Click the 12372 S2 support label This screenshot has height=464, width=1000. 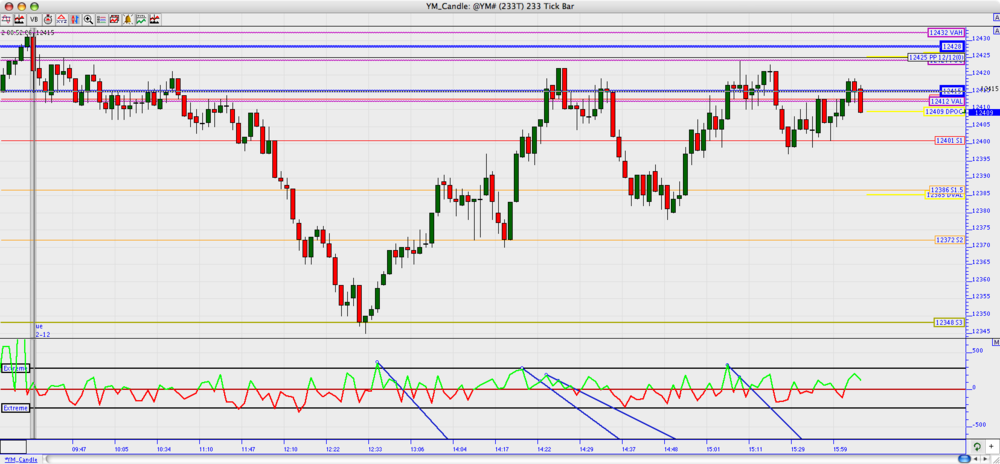(x=949, y=240)
